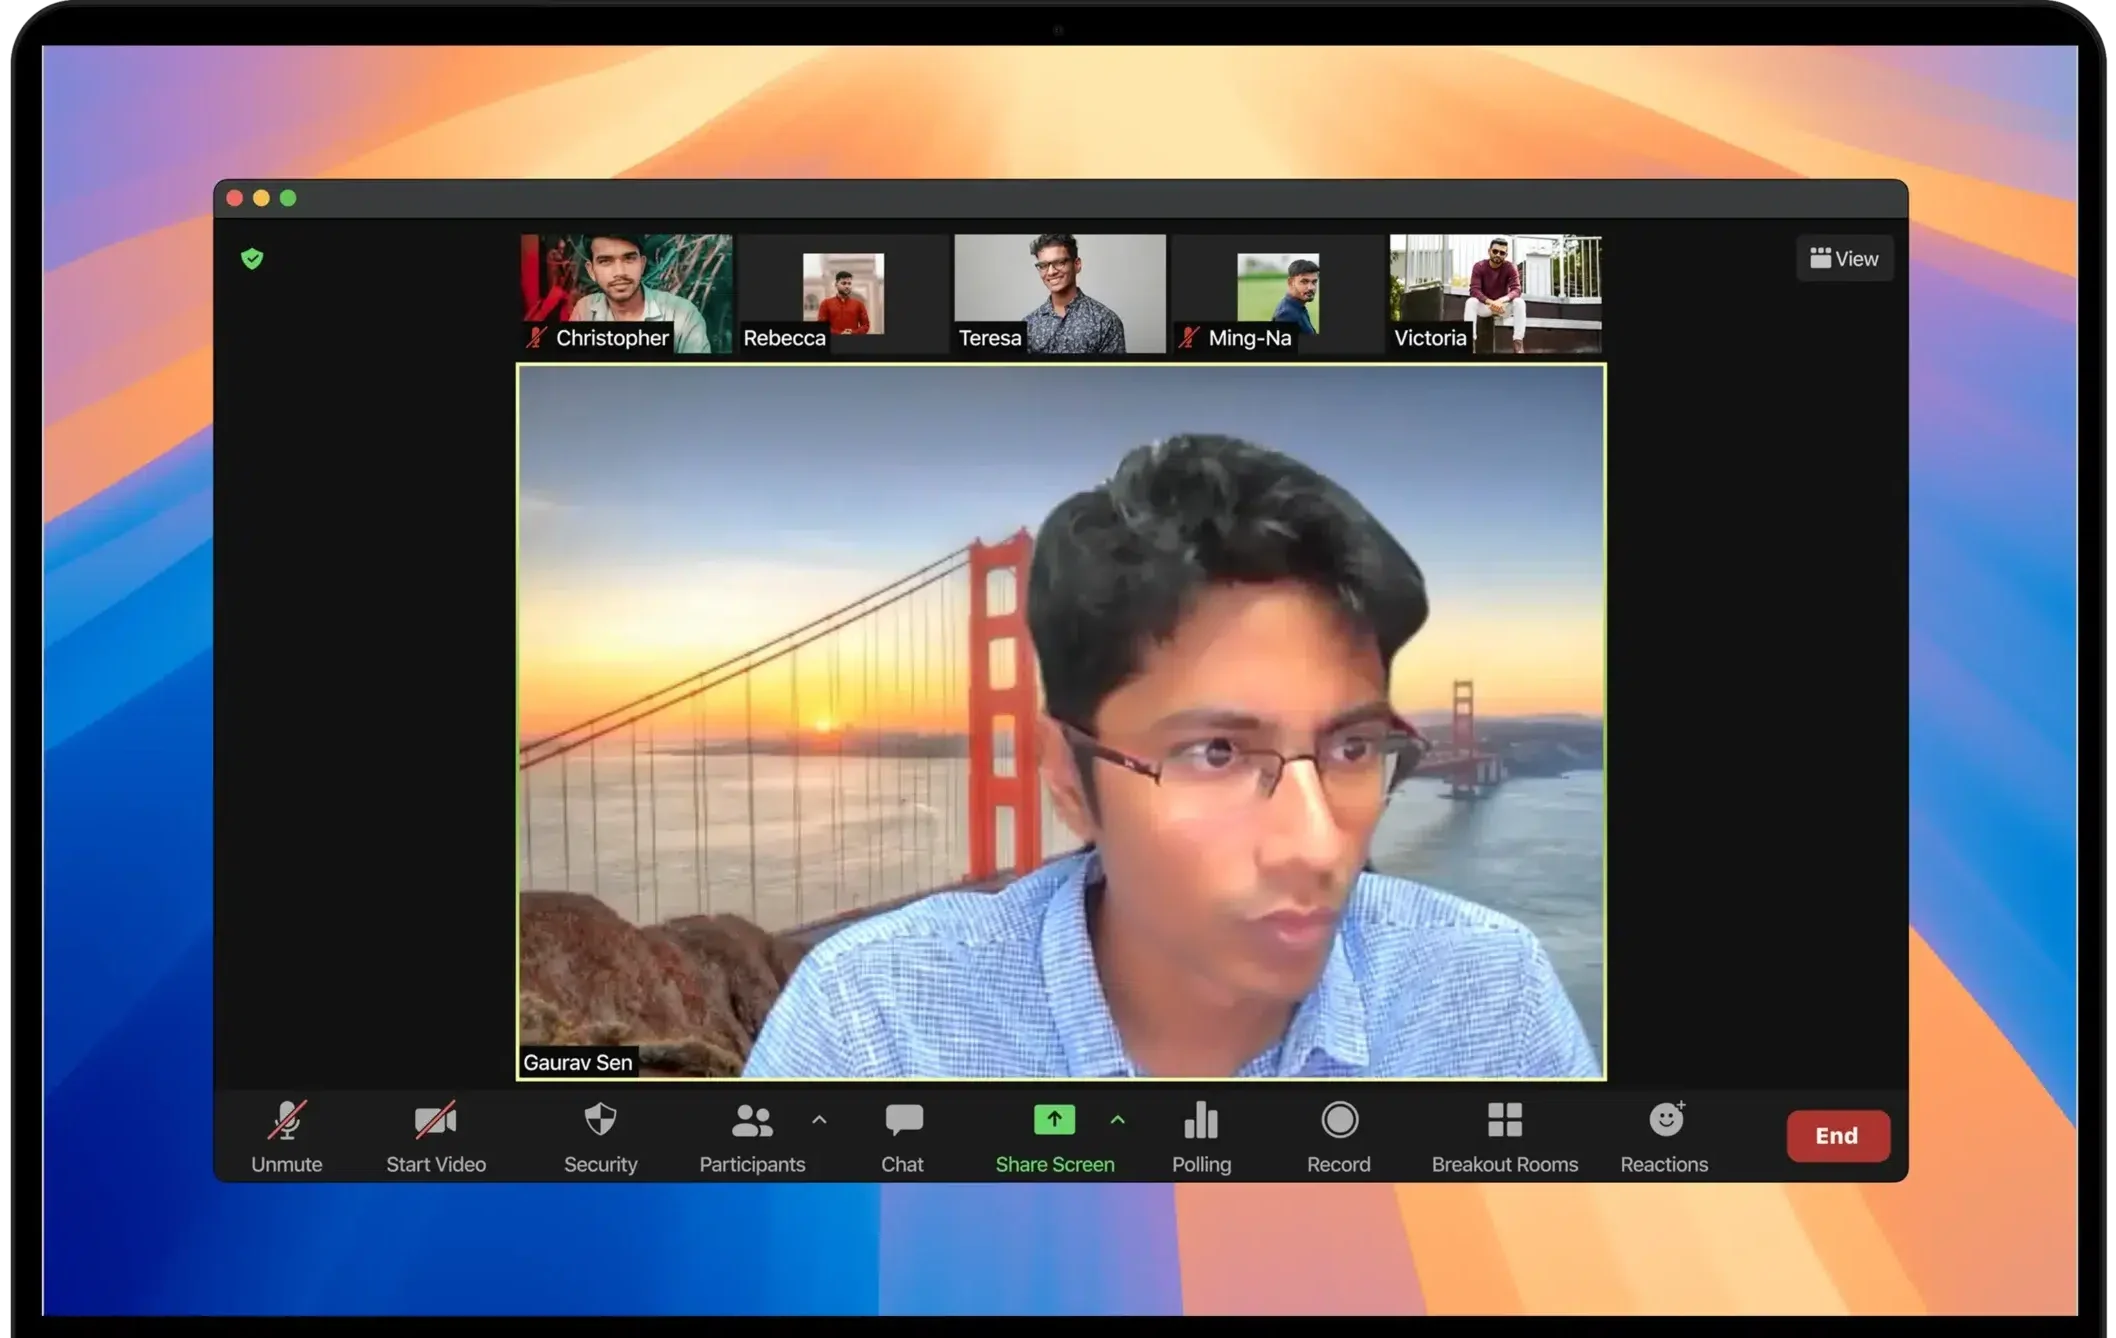Select Ming-Na's video thumbnail
This screenshot has height=1338, width=2116.
coord(1277,293)
